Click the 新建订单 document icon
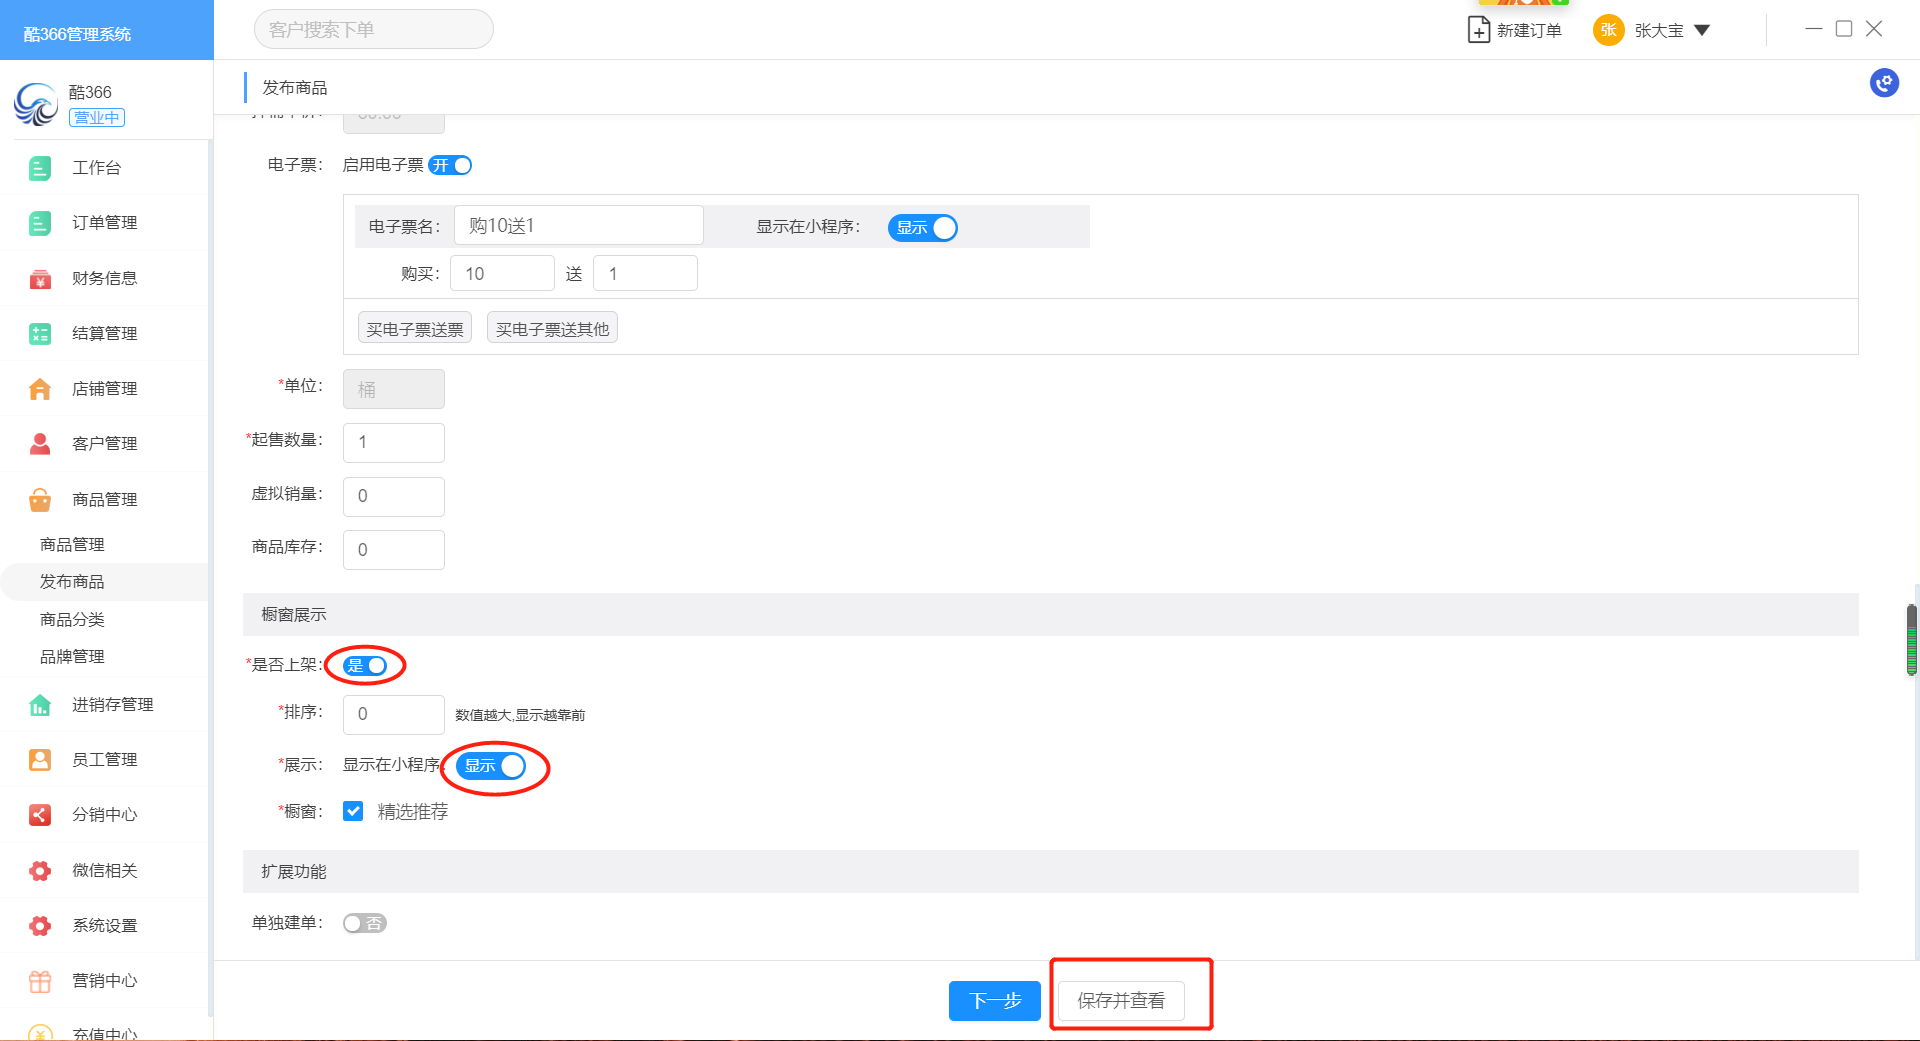Viewport: 1920px width, 1041px height. coord(1478,30)
